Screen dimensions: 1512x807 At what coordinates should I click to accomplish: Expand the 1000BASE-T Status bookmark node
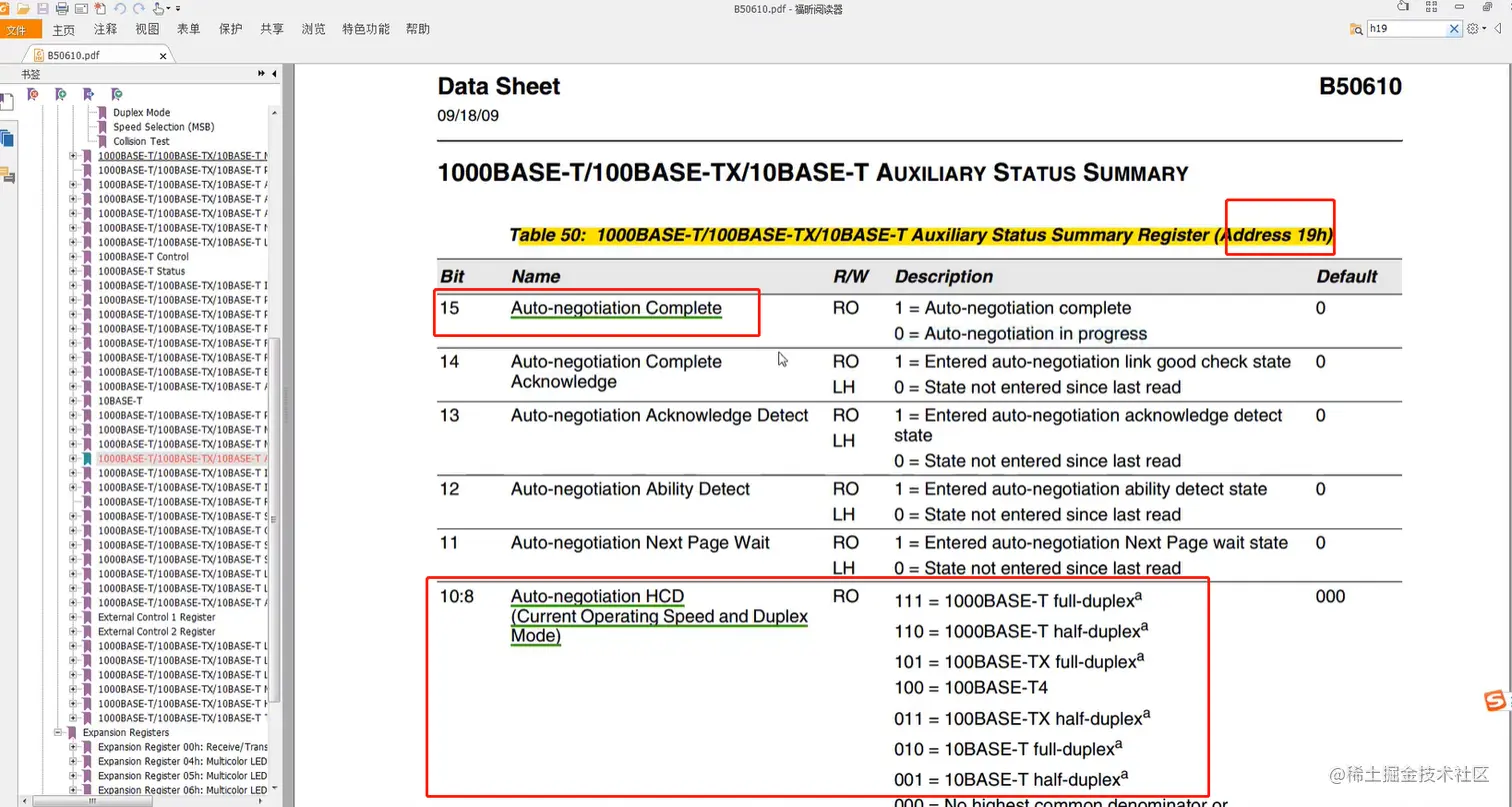(72, 271)
